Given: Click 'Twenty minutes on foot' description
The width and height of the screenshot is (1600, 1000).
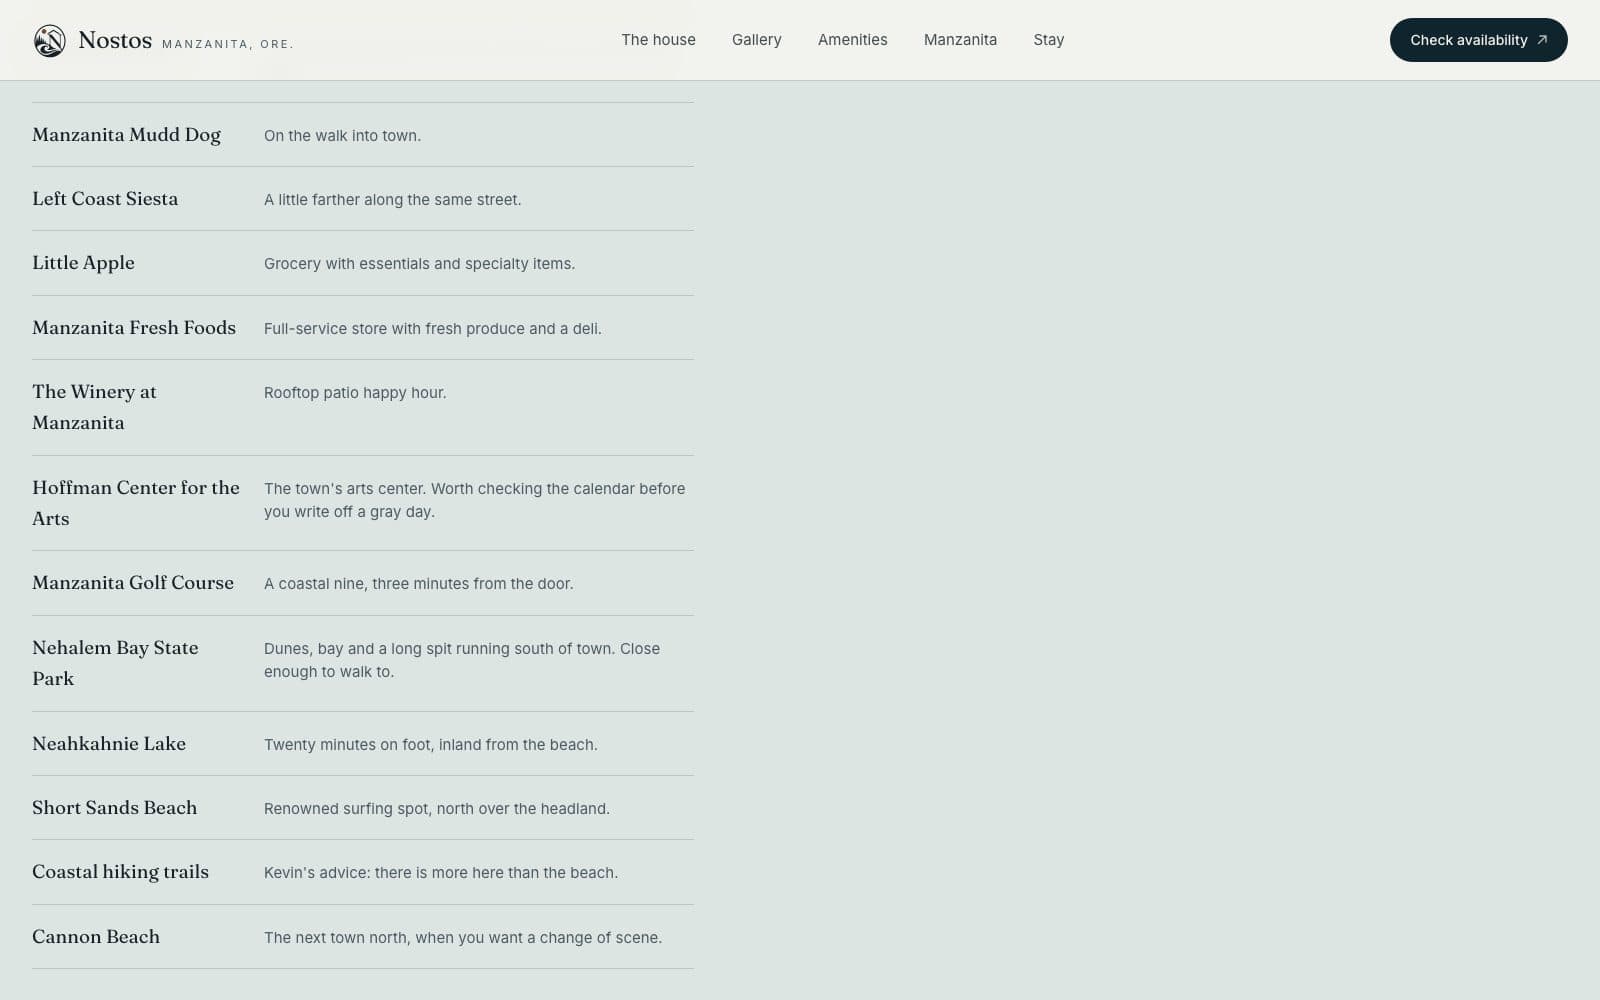Looking at the screenshot, I should coord(430,745).
